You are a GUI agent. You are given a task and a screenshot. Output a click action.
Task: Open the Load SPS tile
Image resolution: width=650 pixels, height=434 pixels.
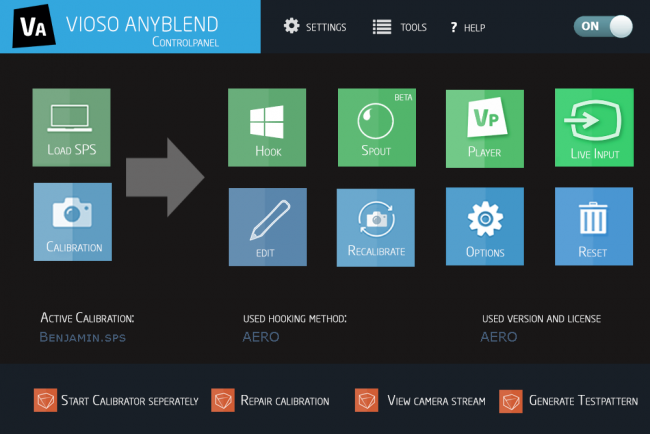(71, 127)
